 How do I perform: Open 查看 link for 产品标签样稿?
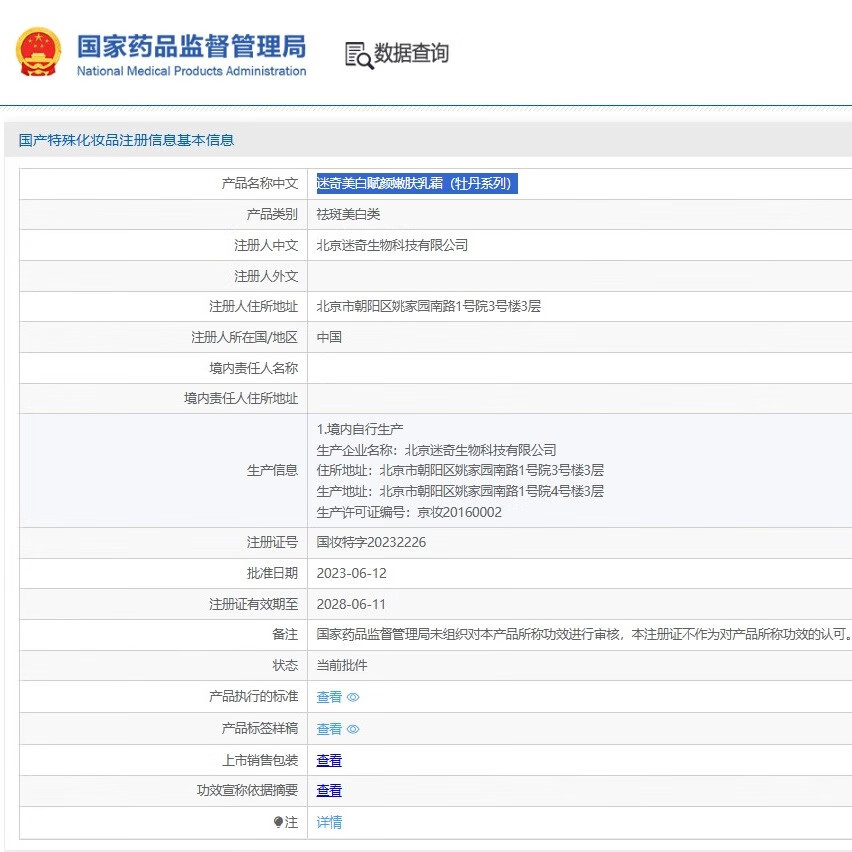(x=329, y=729)
